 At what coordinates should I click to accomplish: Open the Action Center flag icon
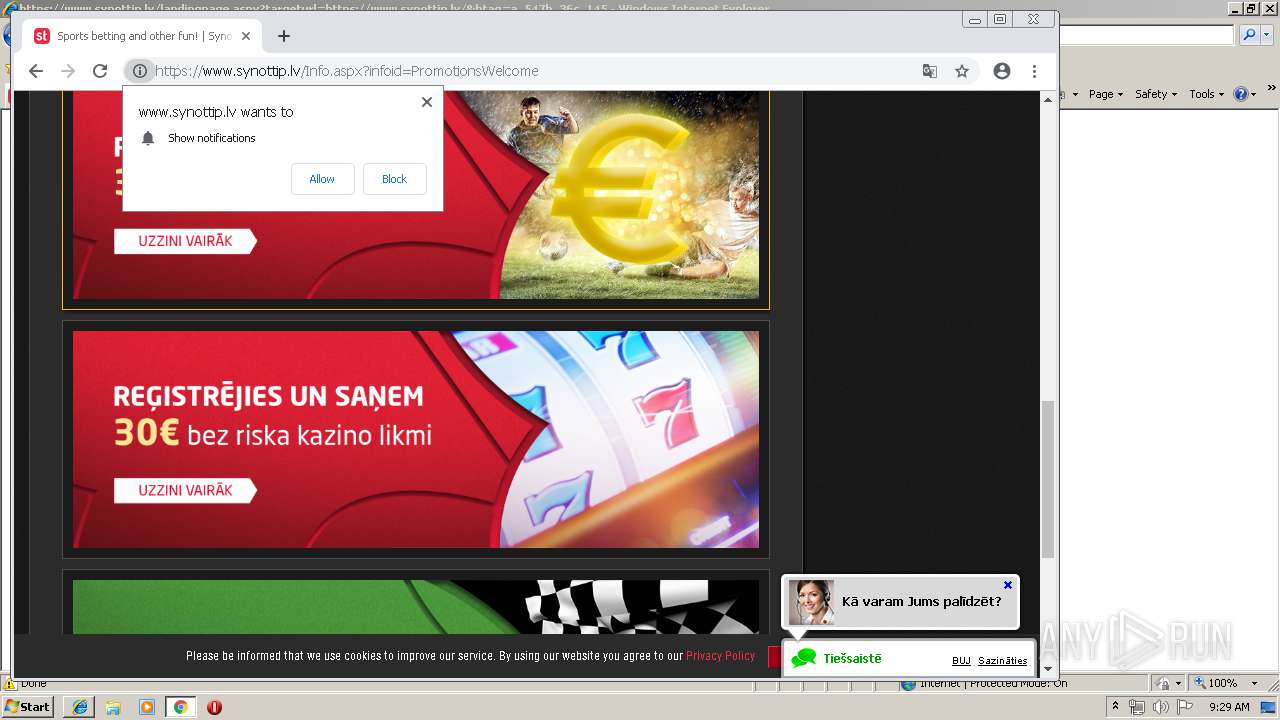pyautogui.click(x=1184, y=707)
